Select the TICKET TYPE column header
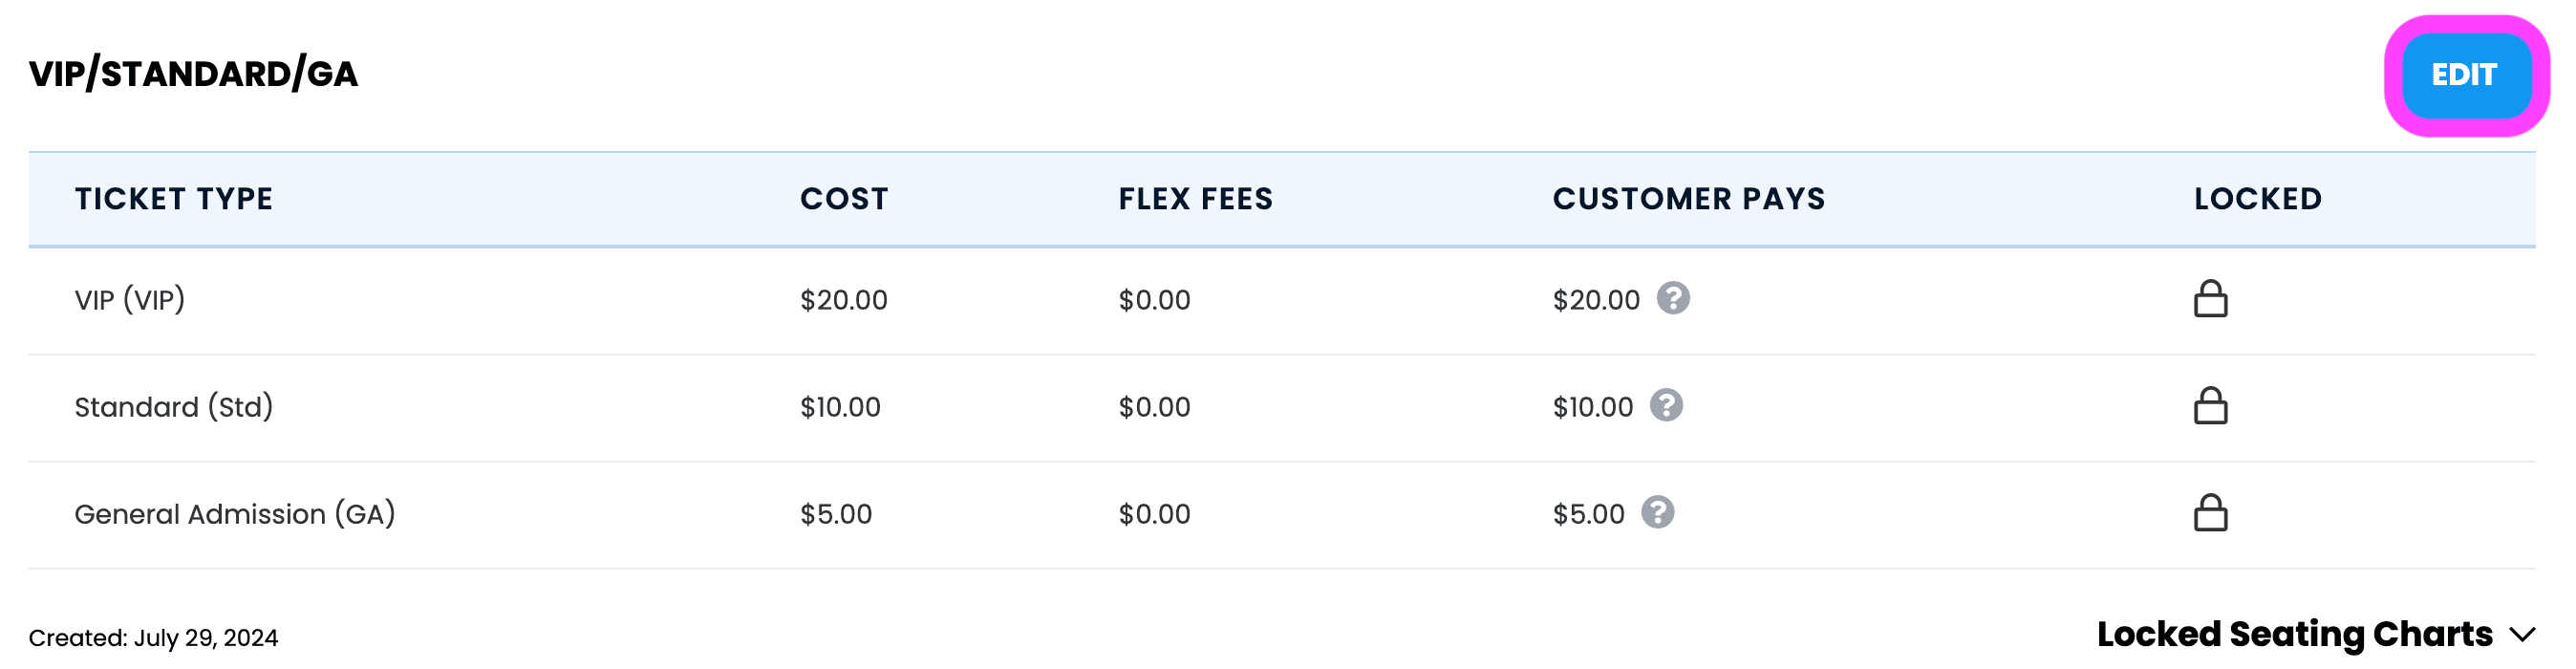The height and width of the screenshot is (669, 2576). [174, 199]
